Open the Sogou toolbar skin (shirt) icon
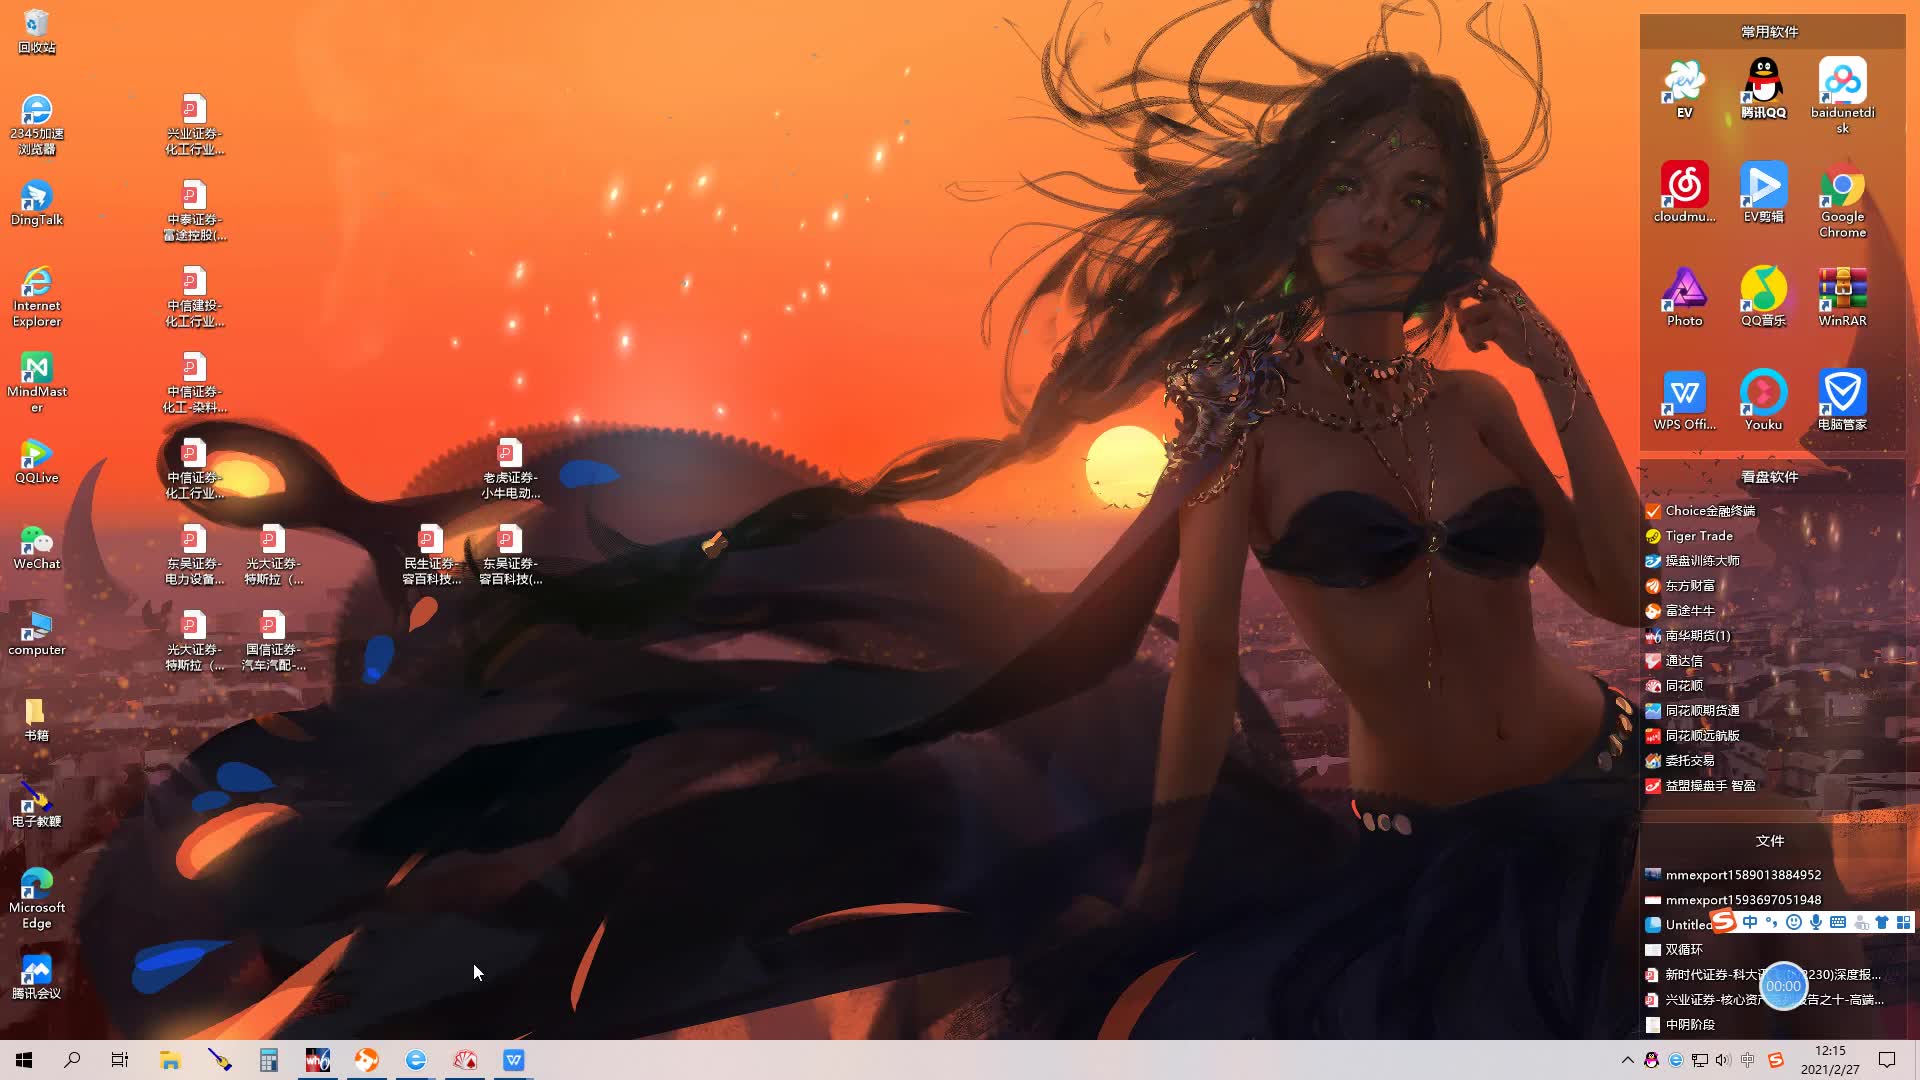 point(1882,922)
